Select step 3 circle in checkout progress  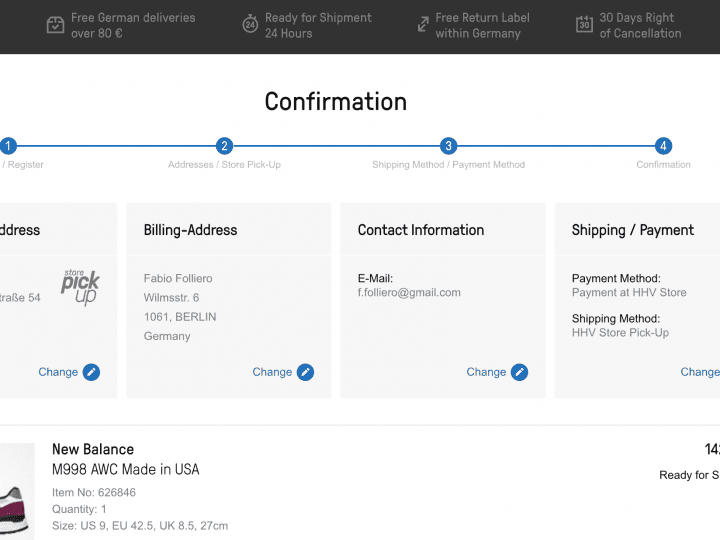tap(449, 146)
